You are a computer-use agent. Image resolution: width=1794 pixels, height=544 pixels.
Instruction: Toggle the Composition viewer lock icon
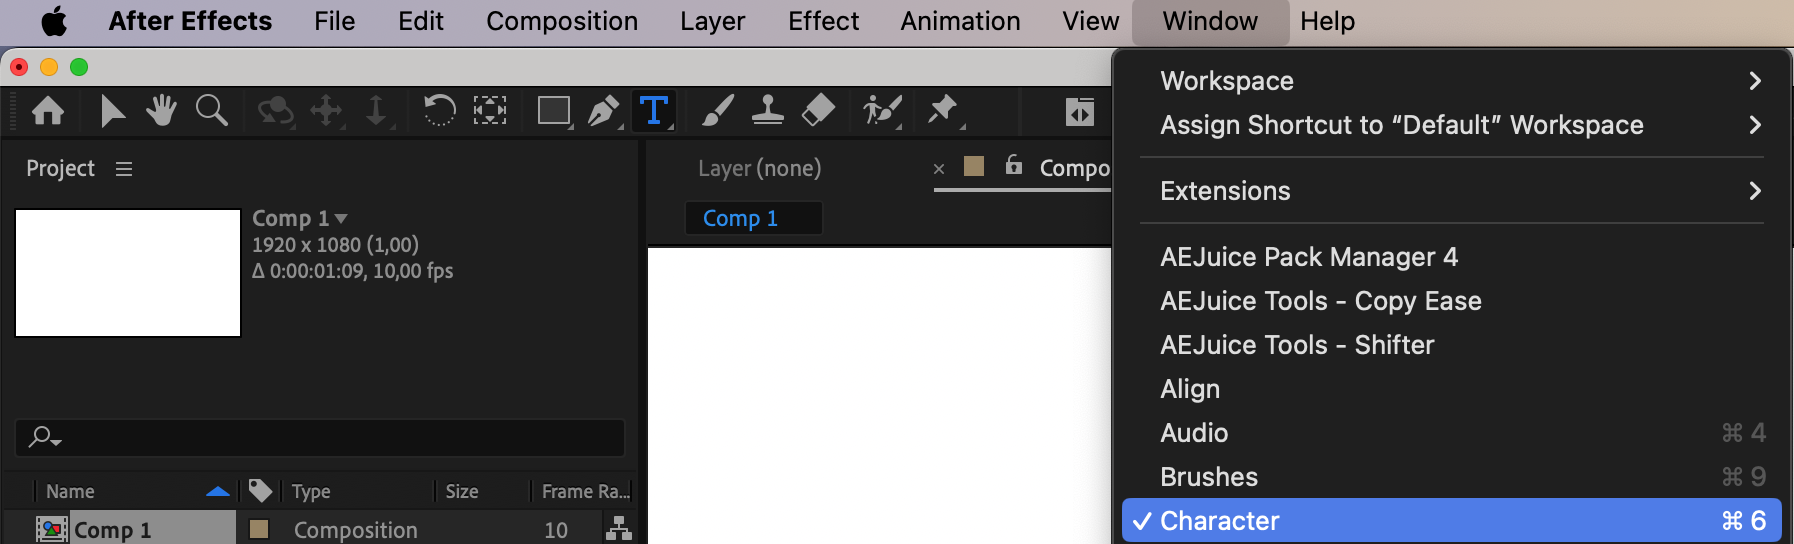tap(1013, 165)
